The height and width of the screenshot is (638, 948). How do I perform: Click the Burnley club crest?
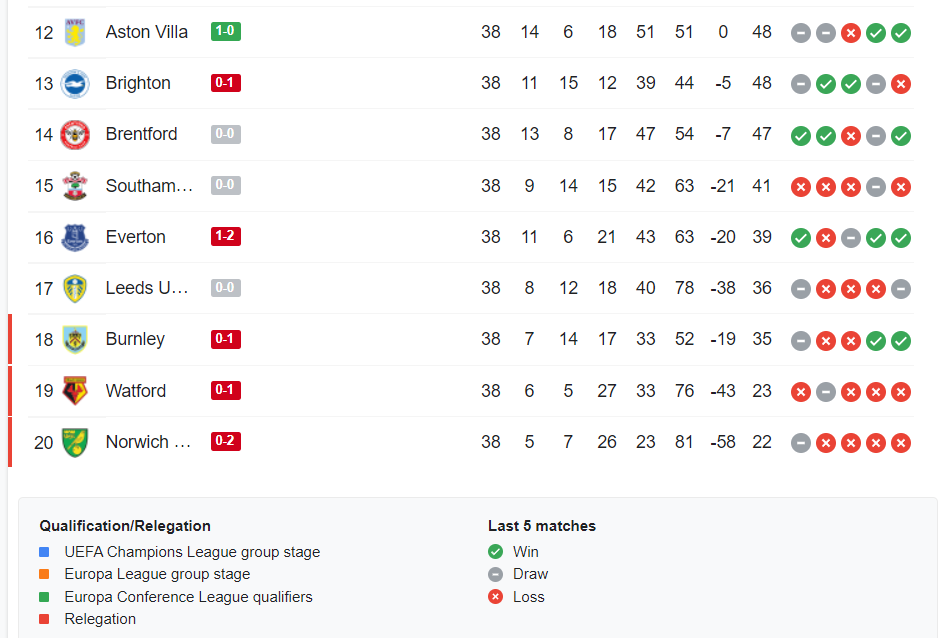click(x=75, y=339)
